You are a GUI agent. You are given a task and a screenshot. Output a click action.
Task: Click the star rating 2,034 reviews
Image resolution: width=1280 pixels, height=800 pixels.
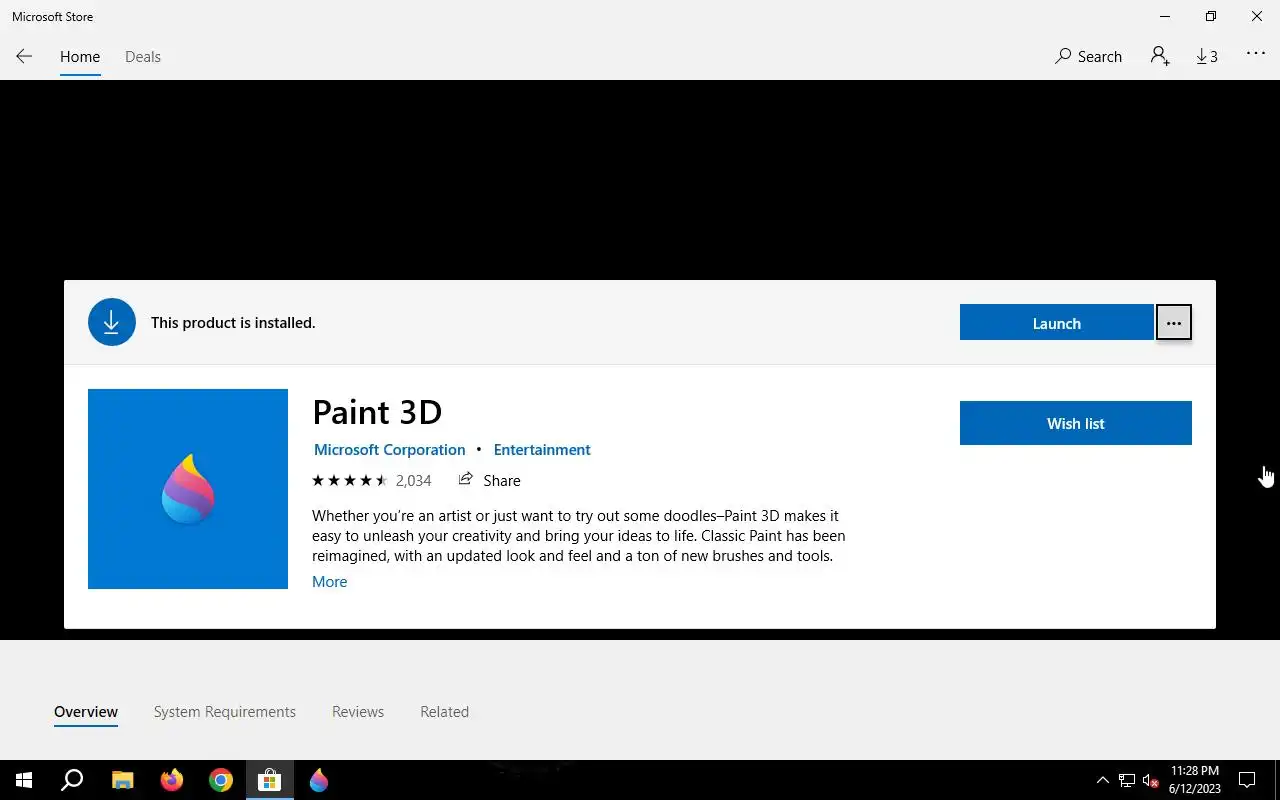371,480
